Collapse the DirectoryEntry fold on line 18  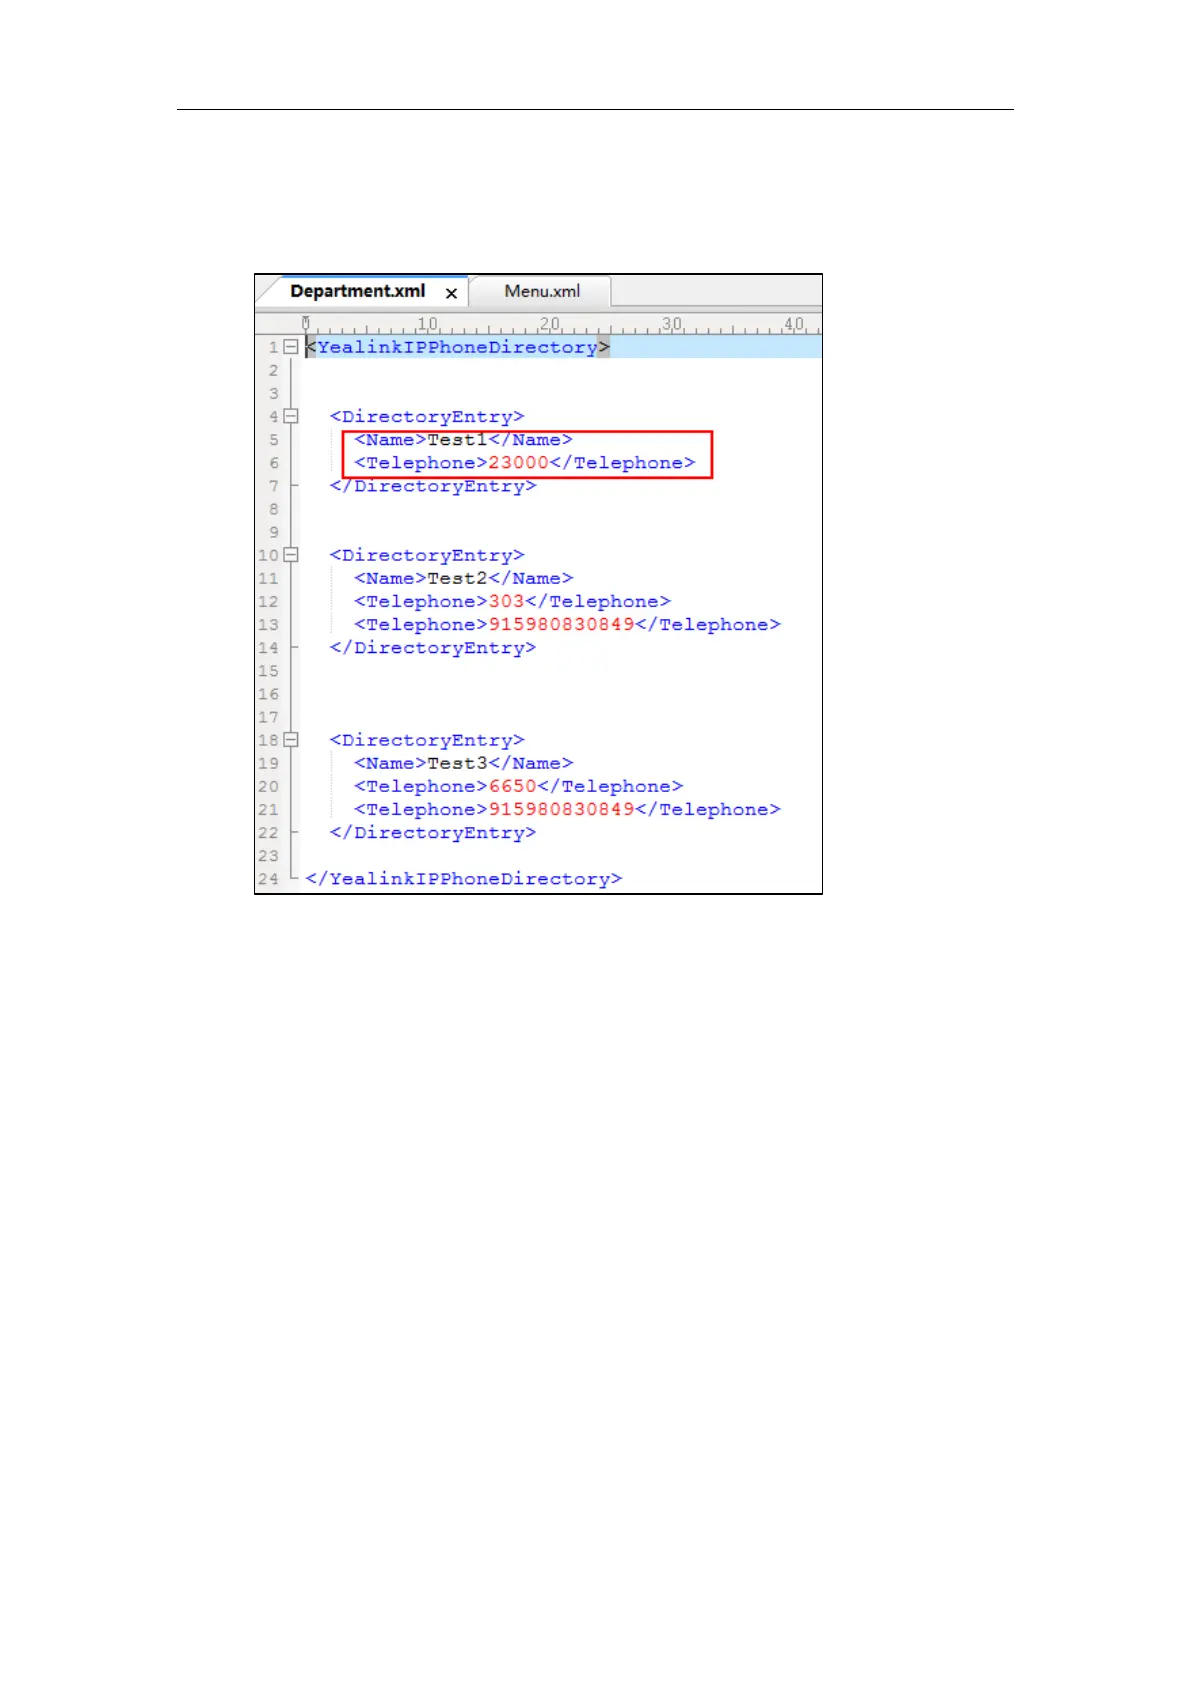pos(291,740)
